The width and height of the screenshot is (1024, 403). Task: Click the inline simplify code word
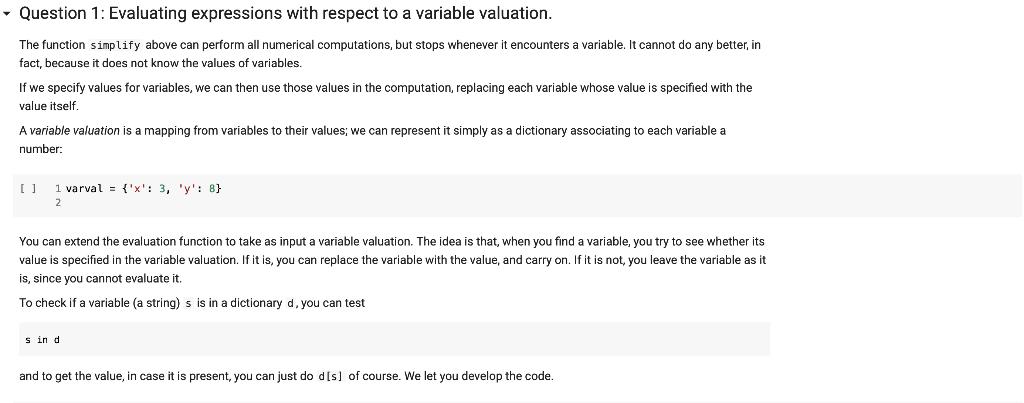coord(115,45)
